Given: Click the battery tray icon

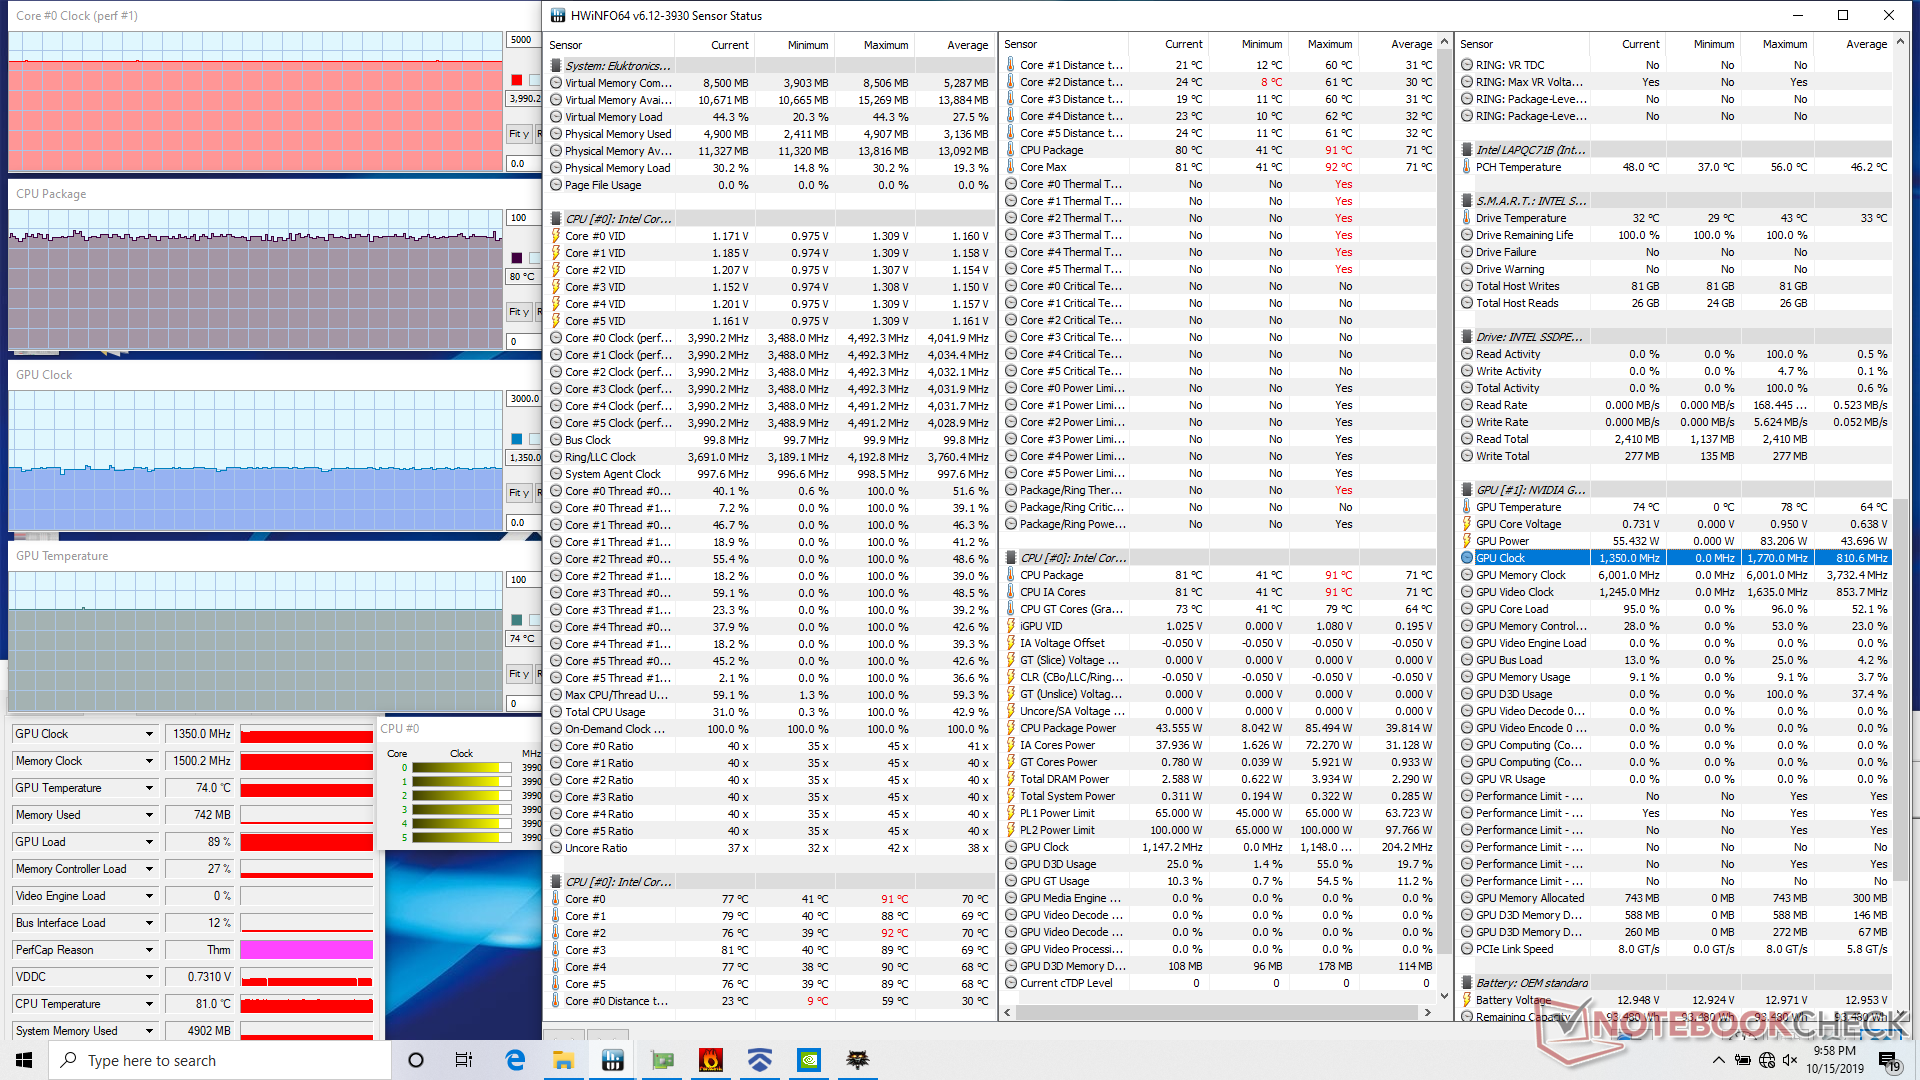Looking at the screenshot, I should [x=1743, y=1060].
